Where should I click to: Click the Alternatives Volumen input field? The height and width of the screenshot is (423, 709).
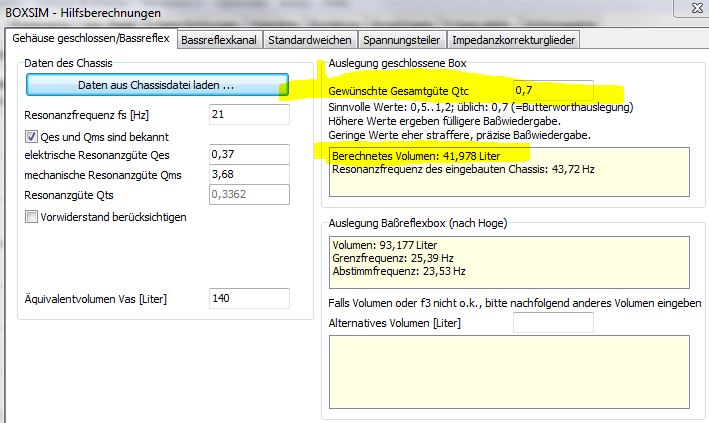(553, 323)
